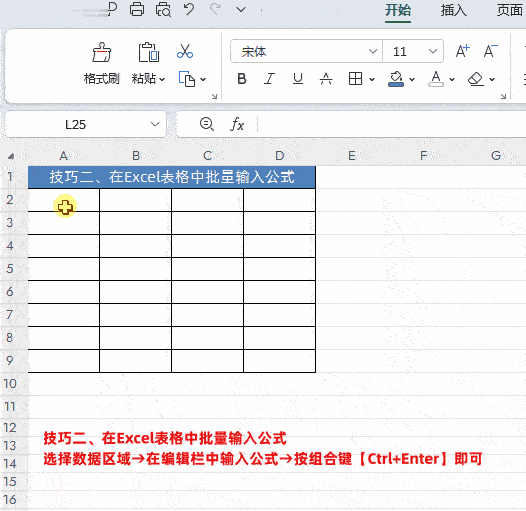Select row 1 header
Screen dimensions: 526x511
click(x=10, y=177)
